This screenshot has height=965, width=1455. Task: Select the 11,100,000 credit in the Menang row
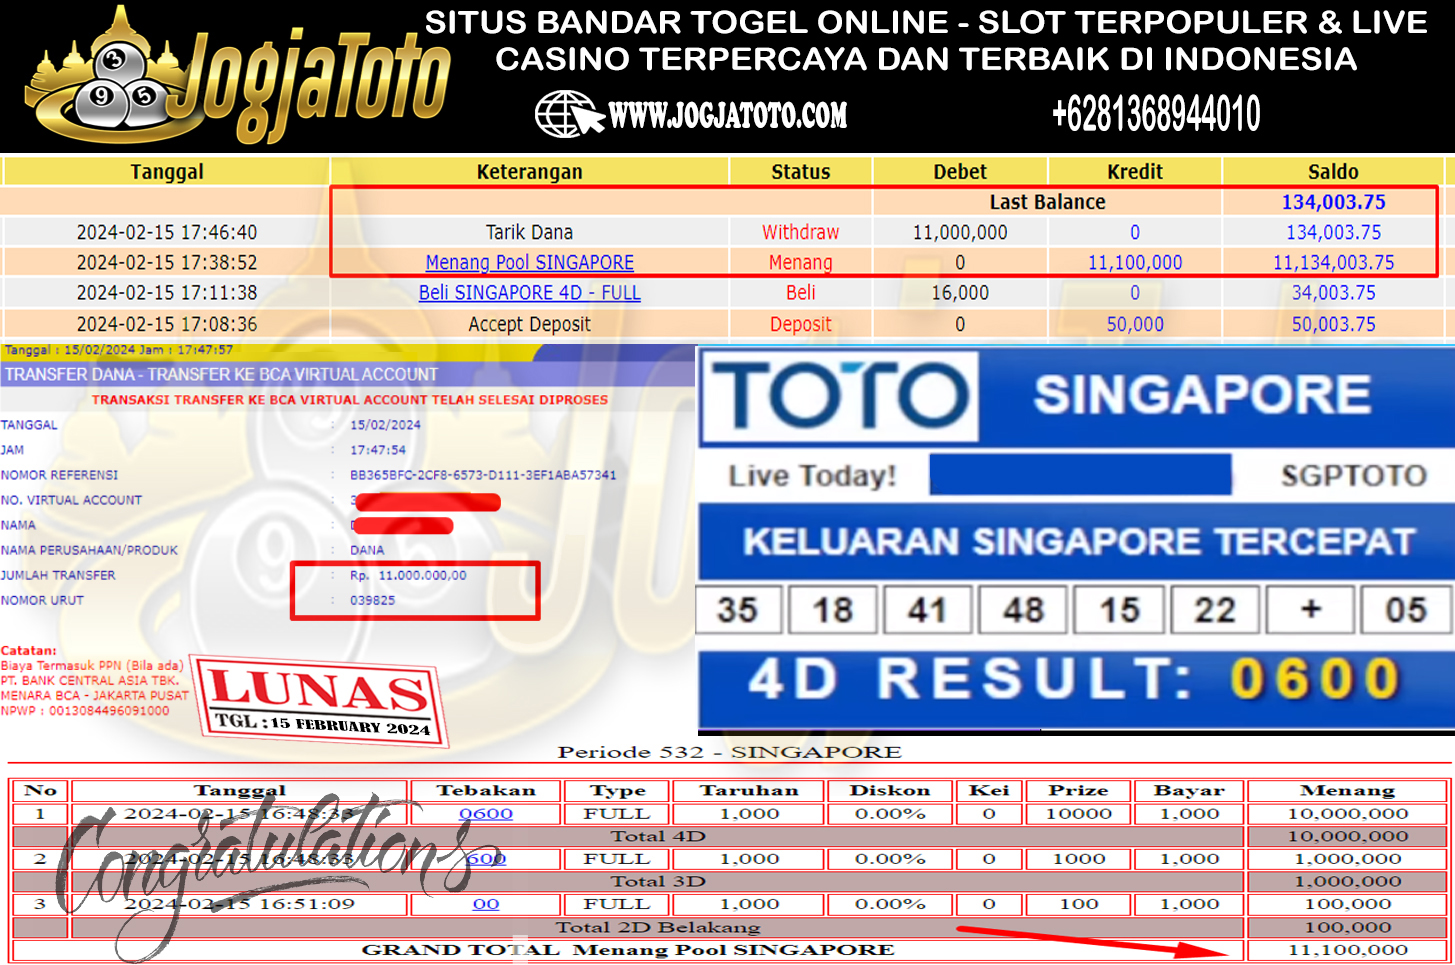(x=1135, y=262)
